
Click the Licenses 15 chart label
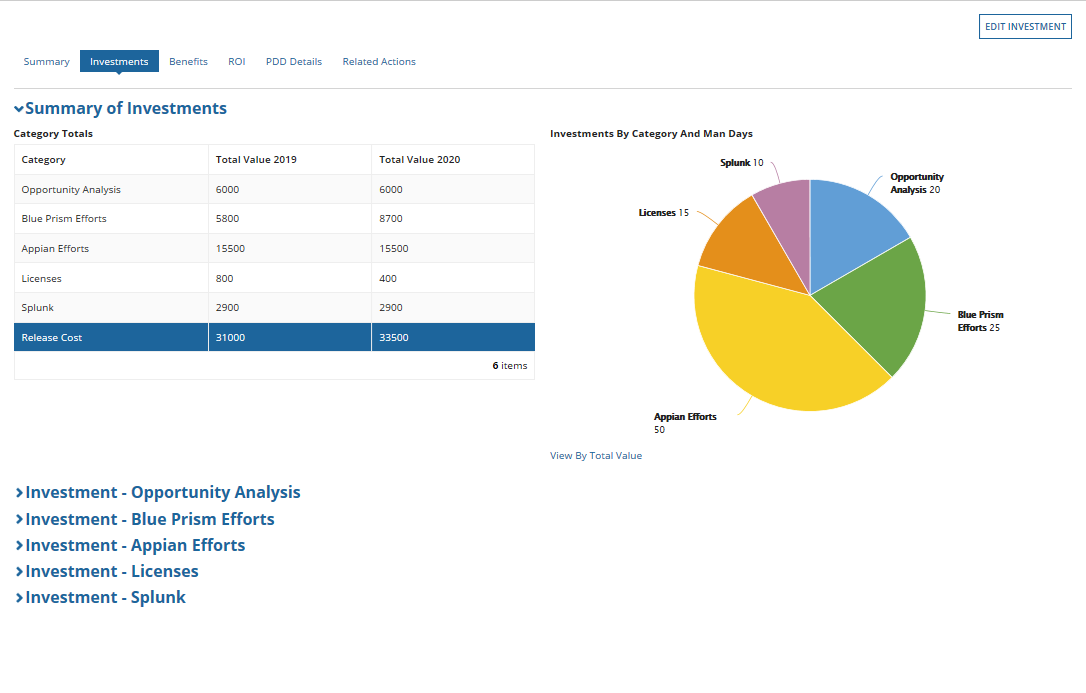(x=664, y=213)
